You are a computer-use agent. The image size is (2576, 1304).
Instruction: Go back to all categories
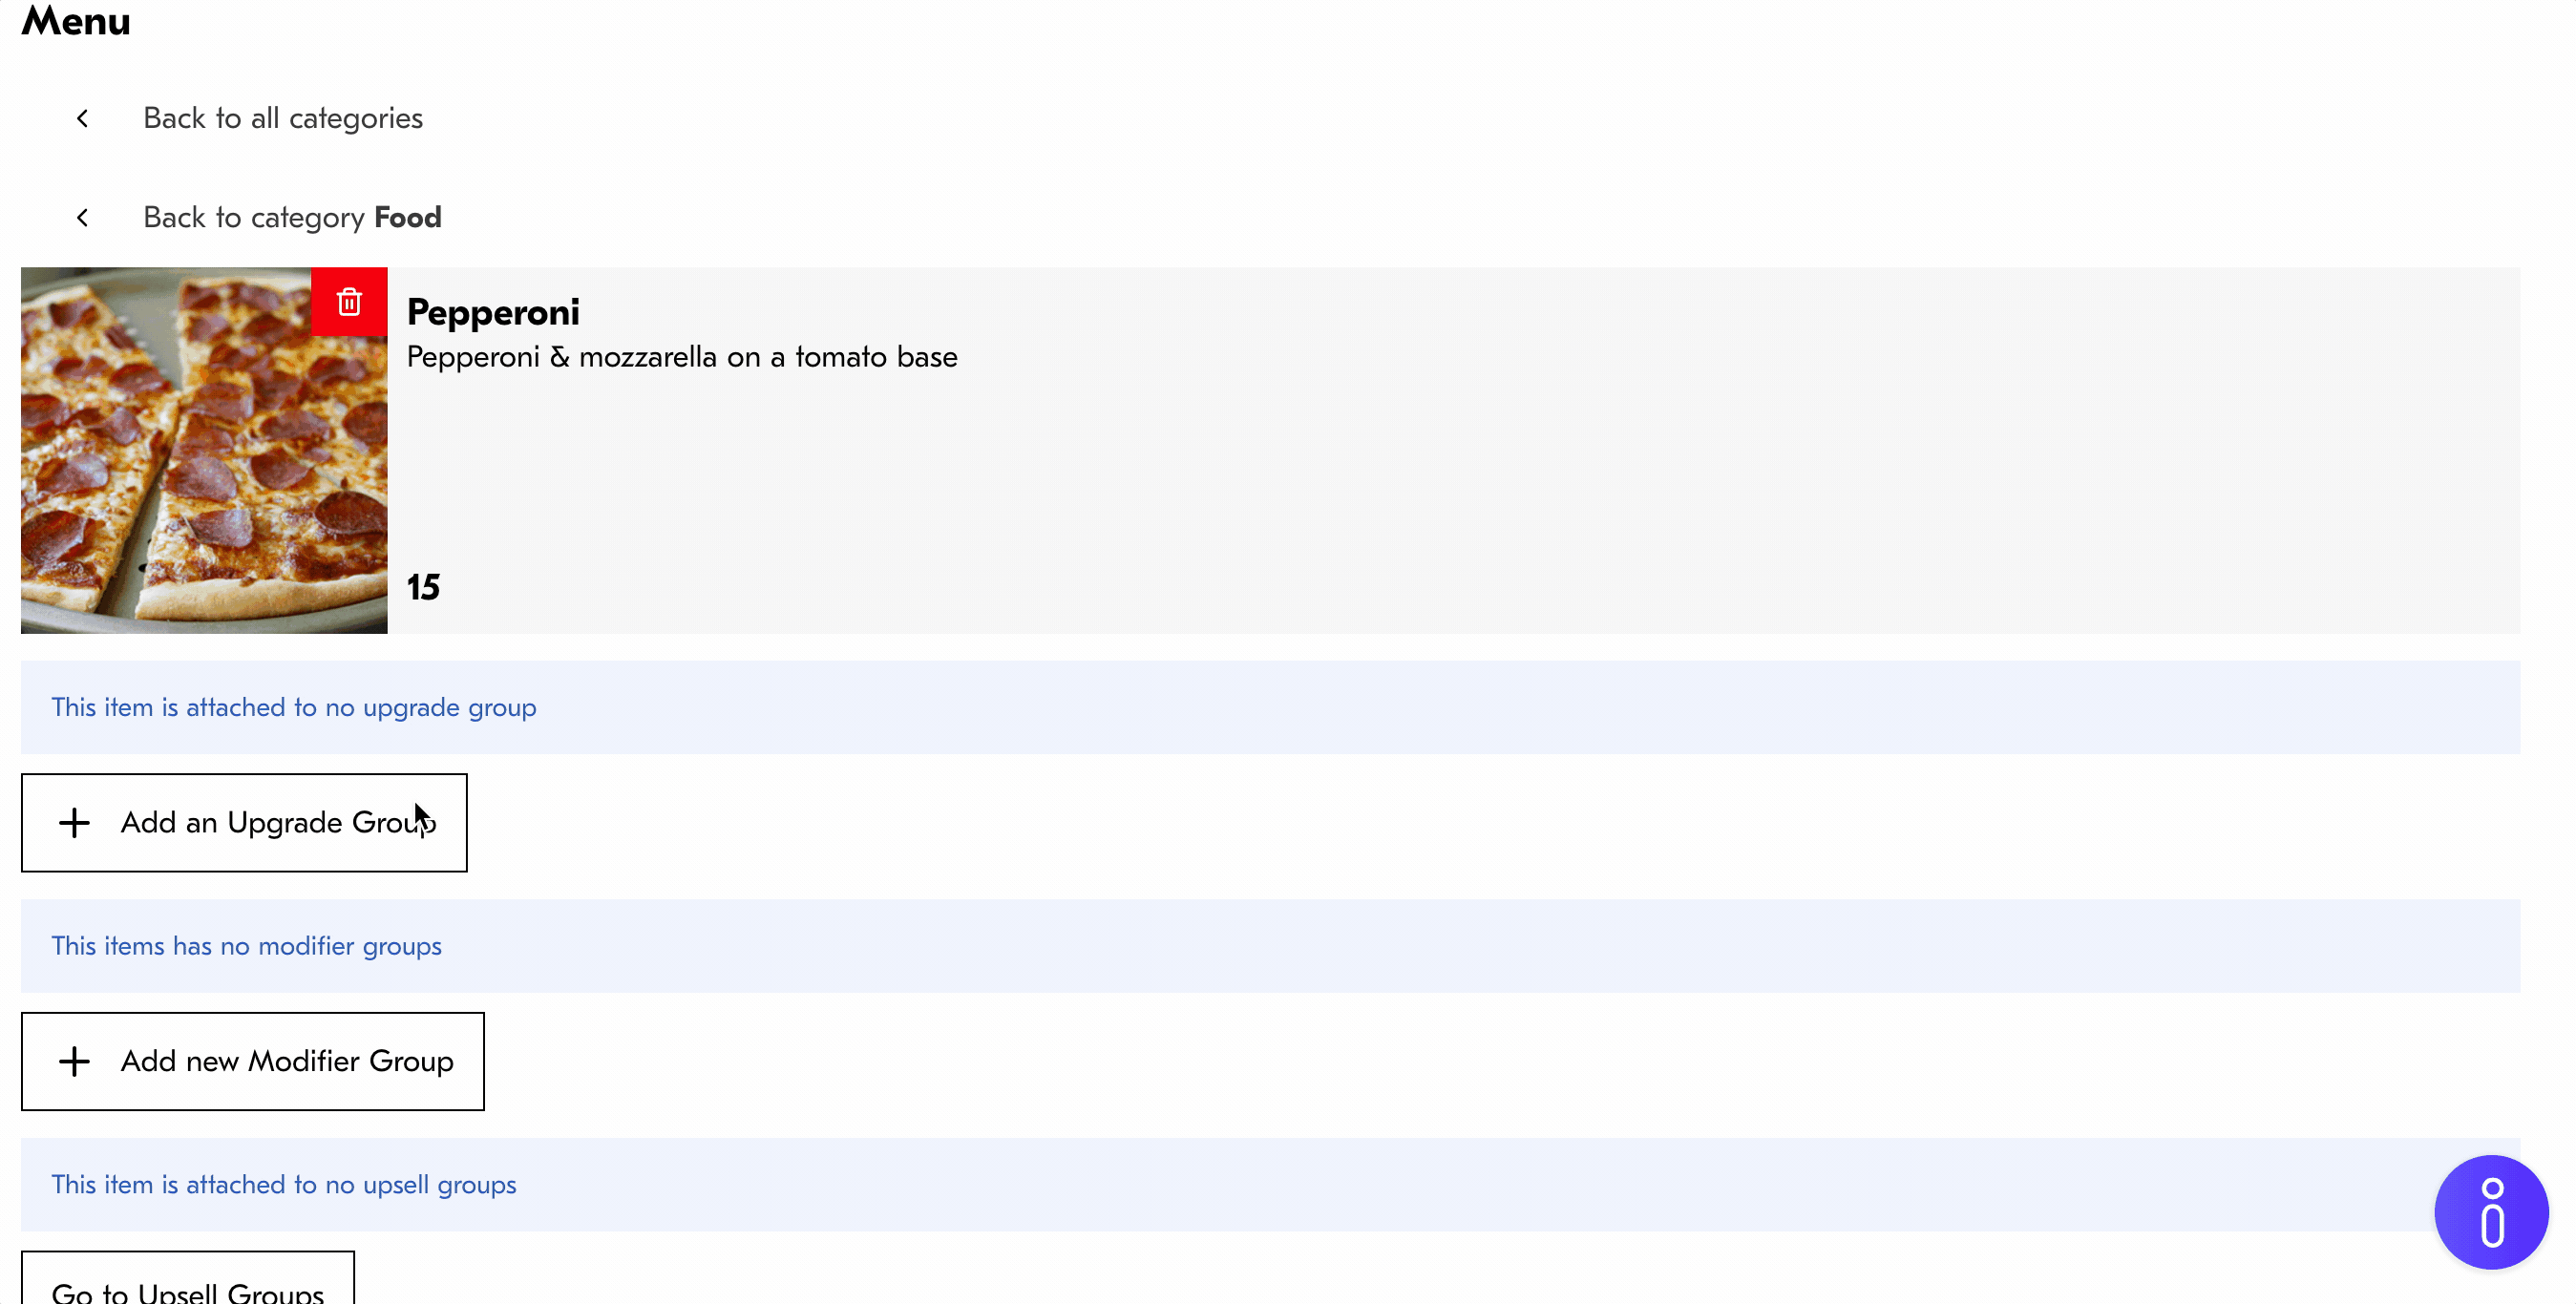pyautogui.click(x=283, y=118)
